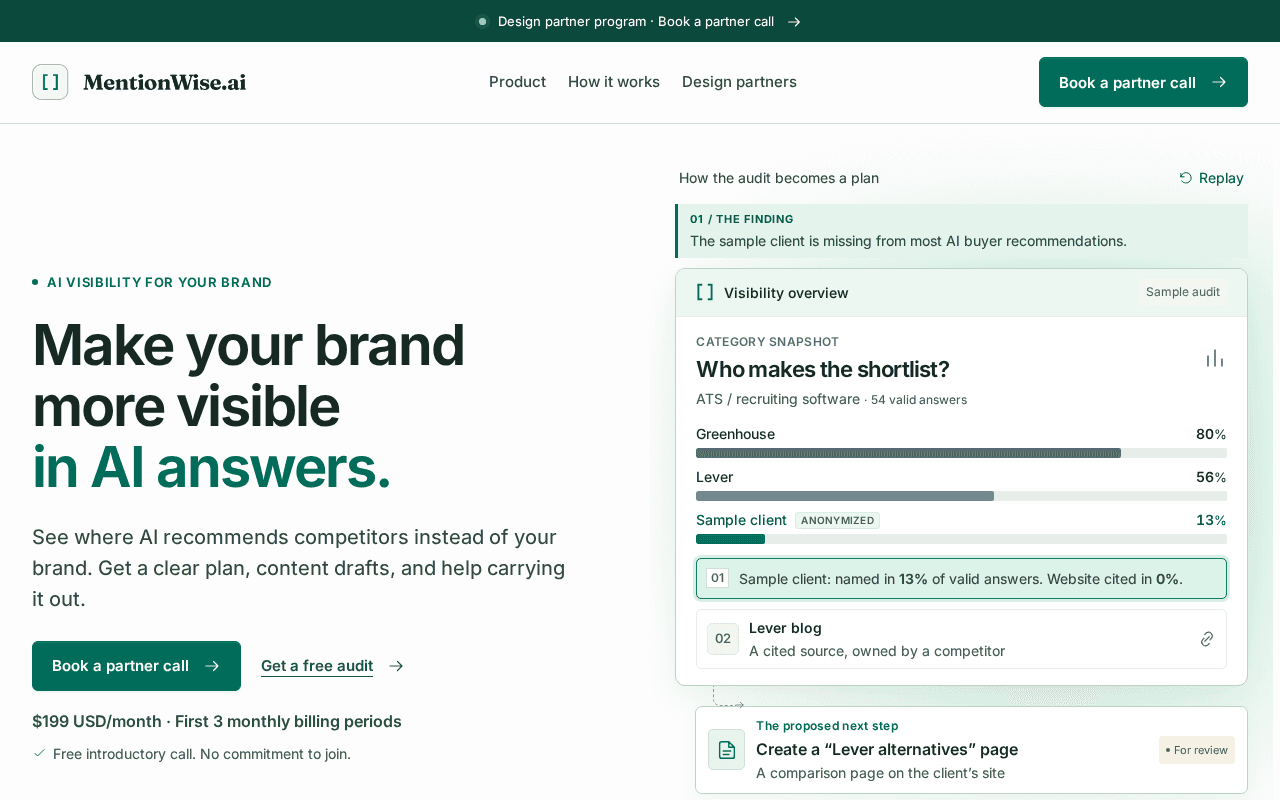Click the bar chart icon in category snapshot
The width and height of the screenshot is (1280, 800).
(1215, 358)
